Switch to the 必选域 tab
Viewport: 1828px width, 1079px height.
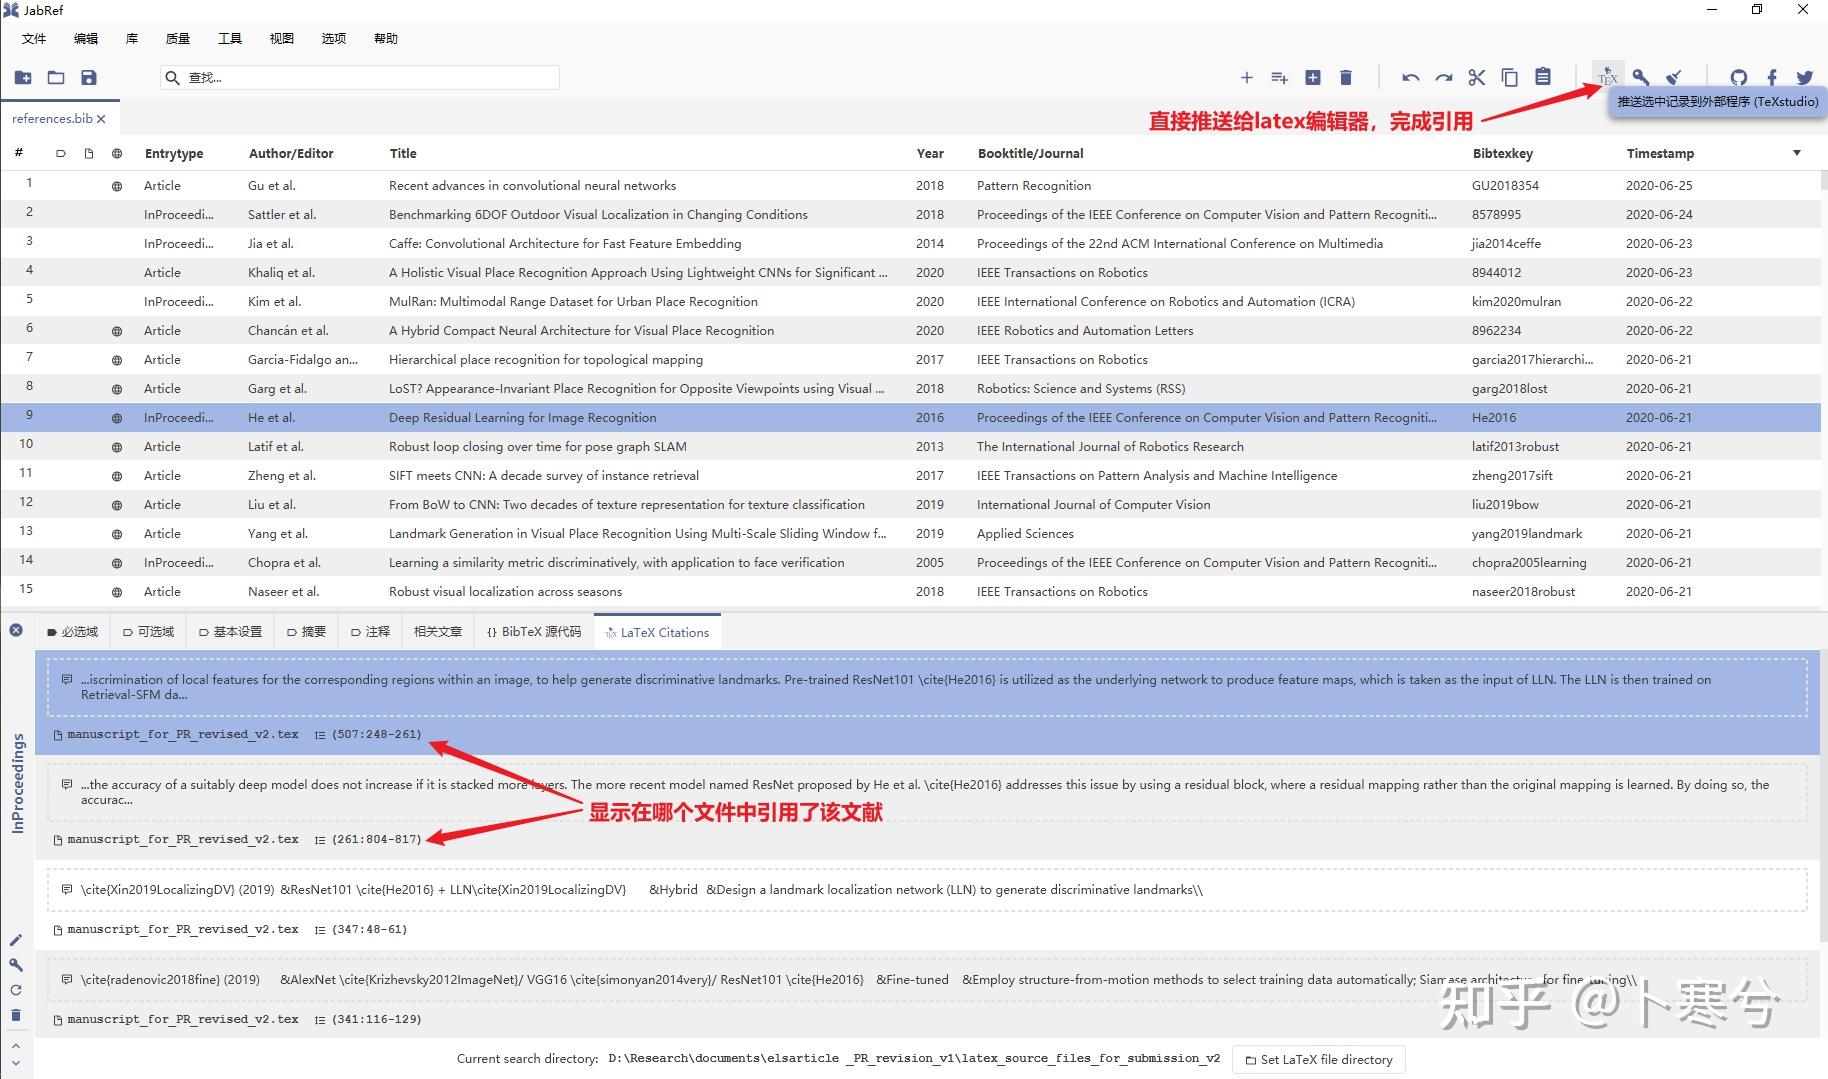pyautogui.click(x=72, y=632)
